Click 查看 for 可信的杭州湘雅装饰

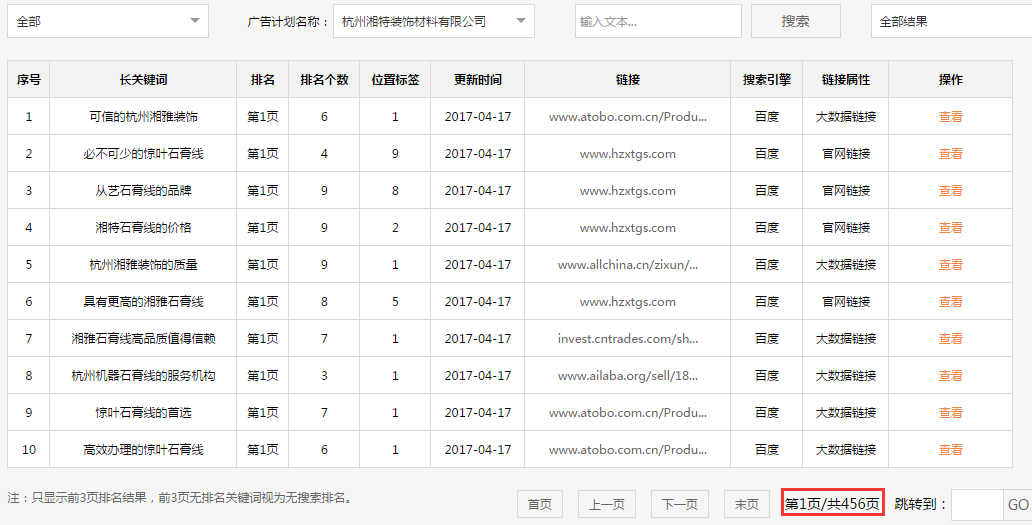coord(950,116)
